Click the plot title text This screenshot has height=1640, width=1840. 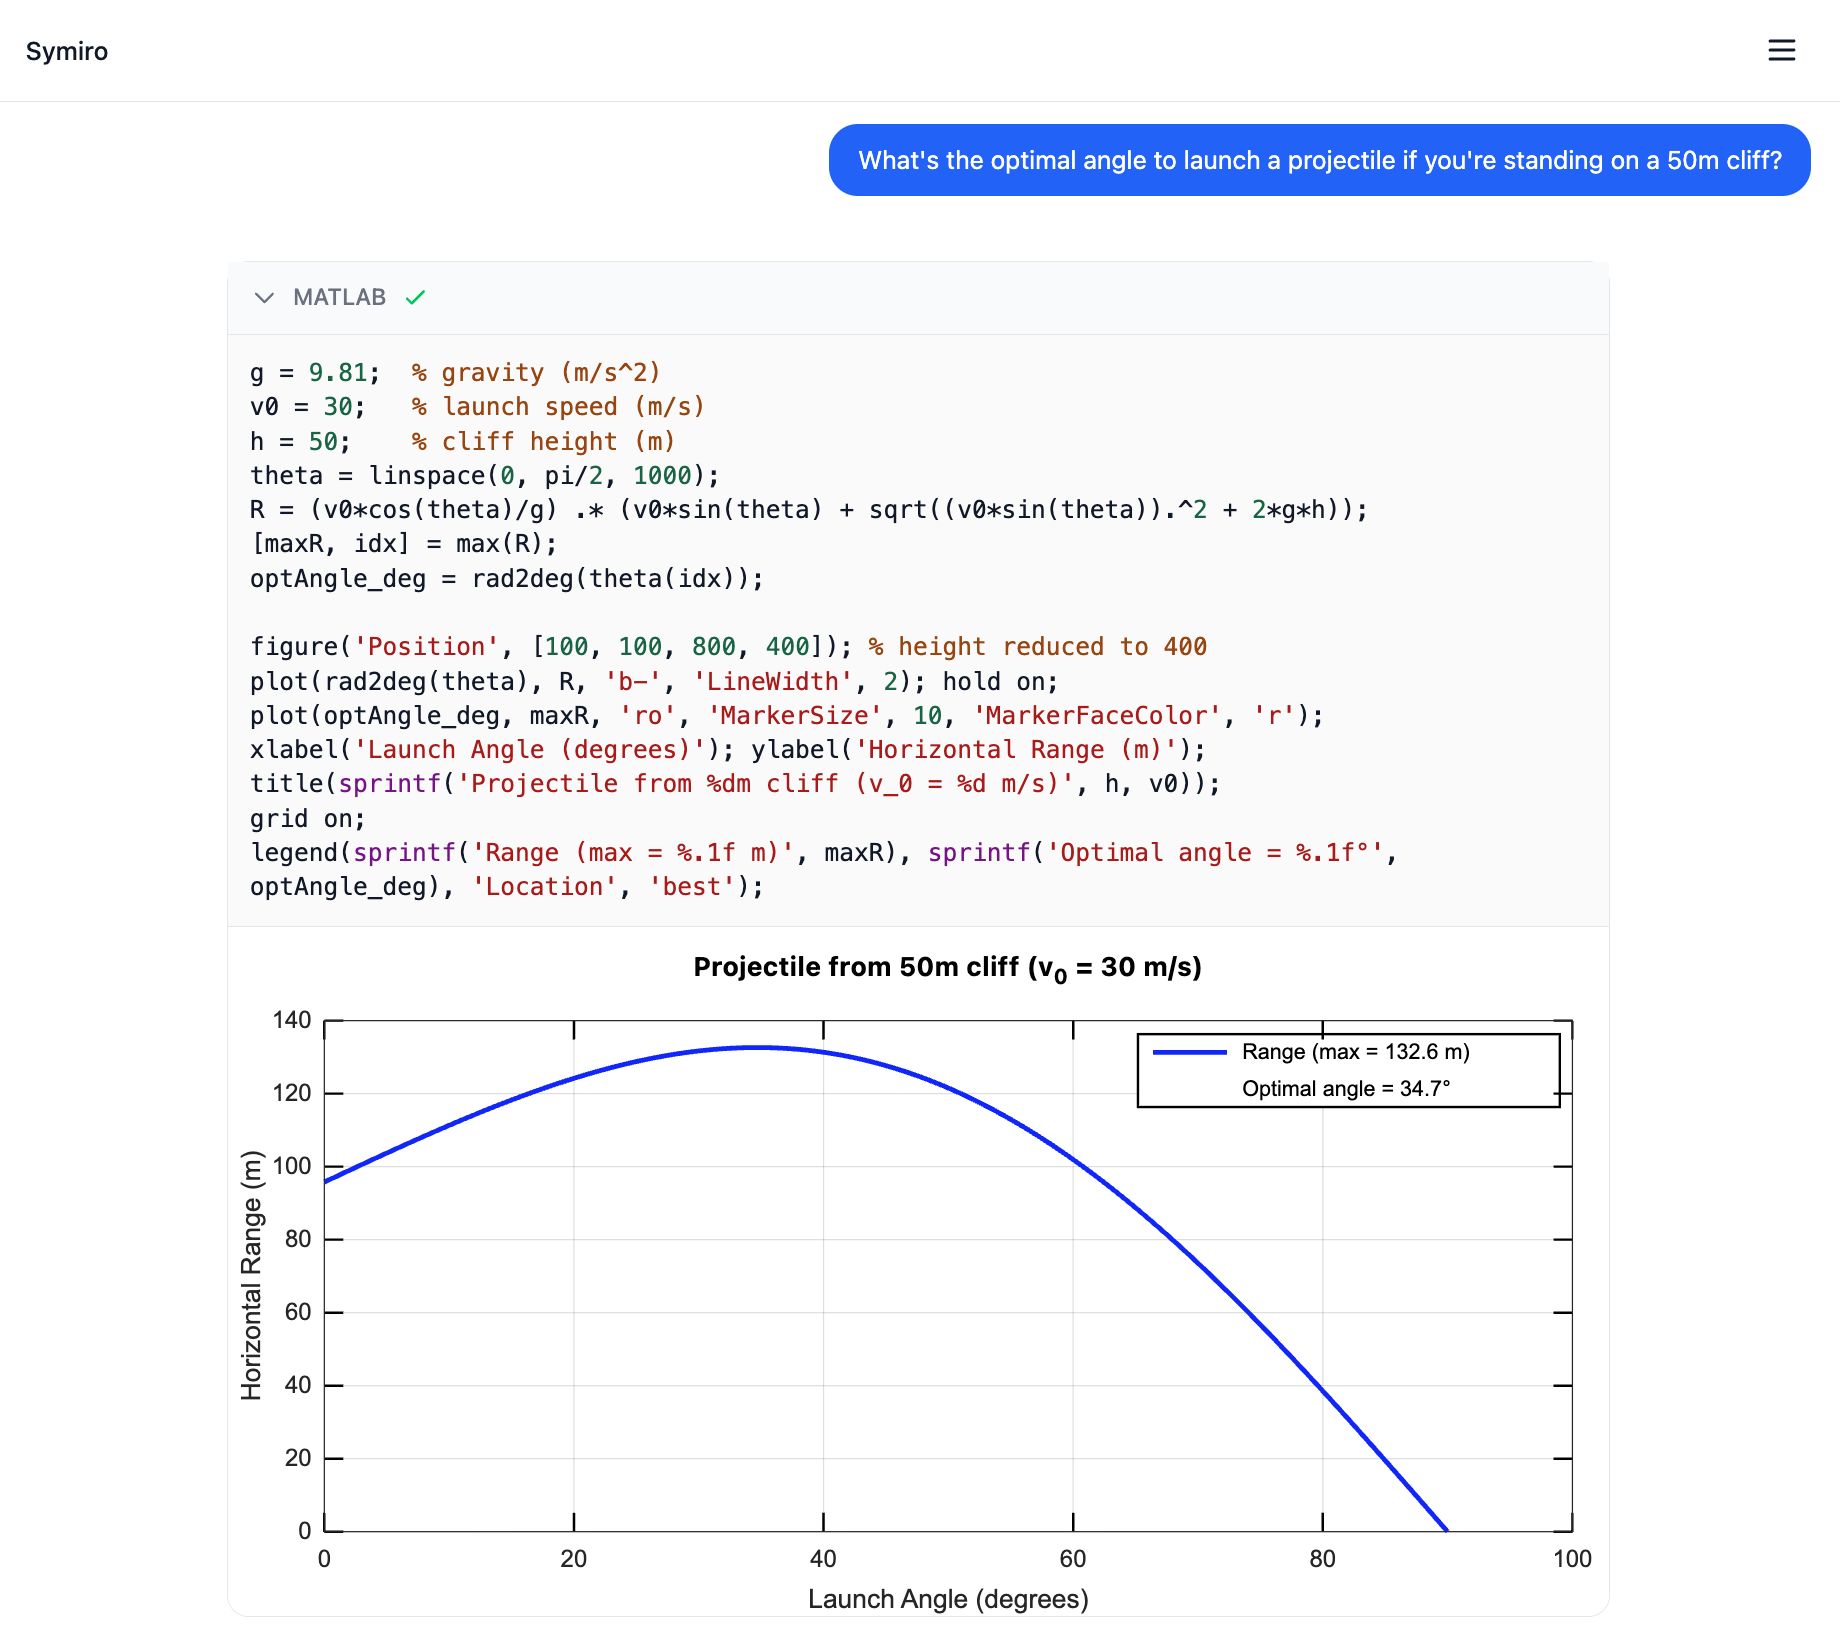948,966
